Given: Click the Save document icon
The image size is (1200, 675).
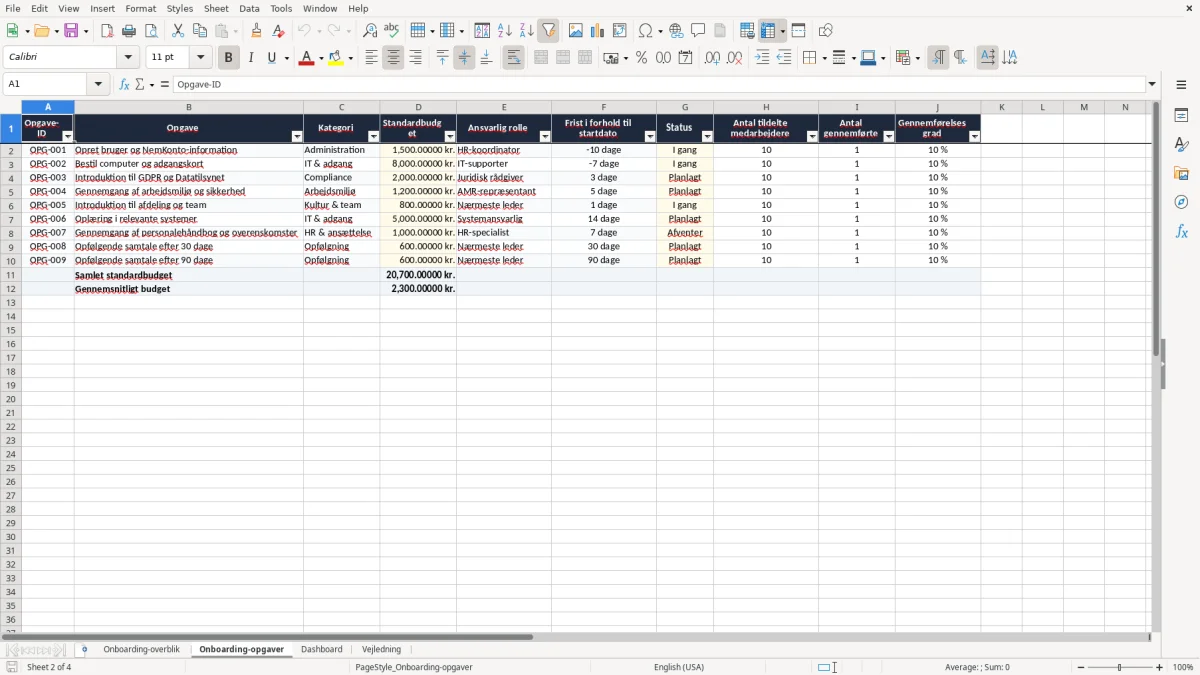Looking at the screenshot, I should click(71, 31).
